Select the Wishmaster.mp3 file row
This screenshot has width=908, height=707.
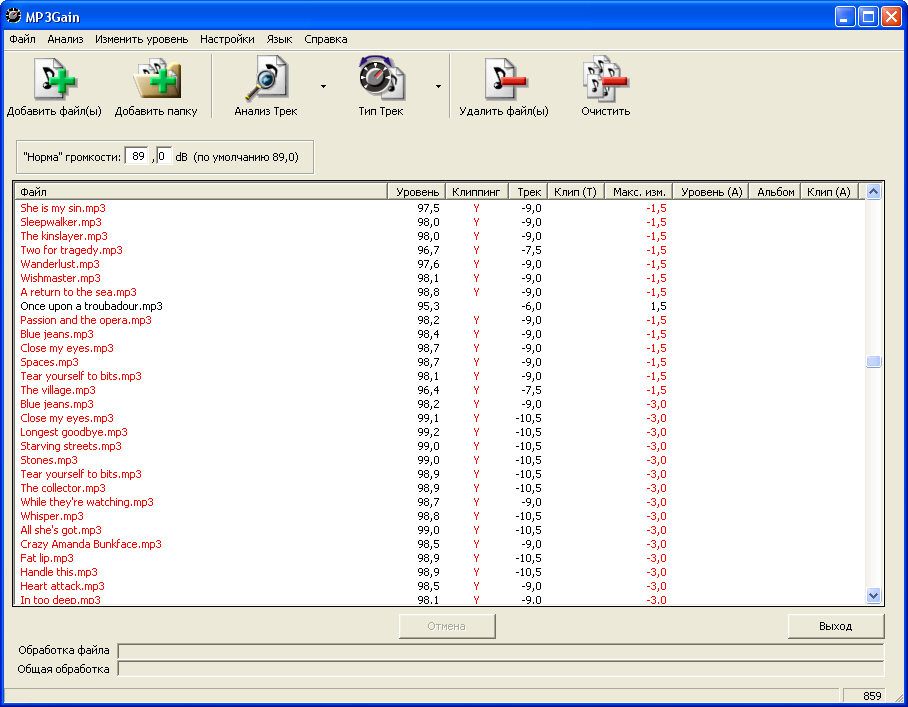coord(60,278)
